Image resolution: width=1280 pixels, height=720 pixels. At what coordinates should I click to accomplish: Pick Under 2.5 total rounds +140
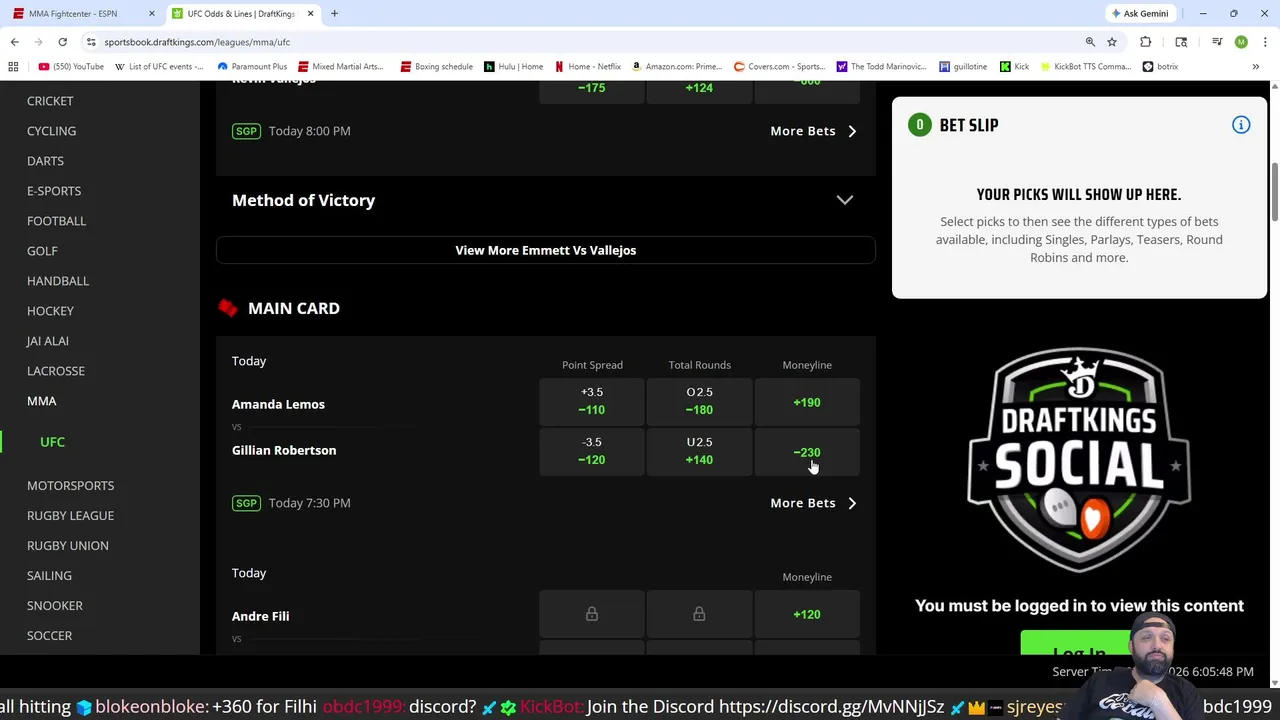pyautogui.click(x=699, y=452)
